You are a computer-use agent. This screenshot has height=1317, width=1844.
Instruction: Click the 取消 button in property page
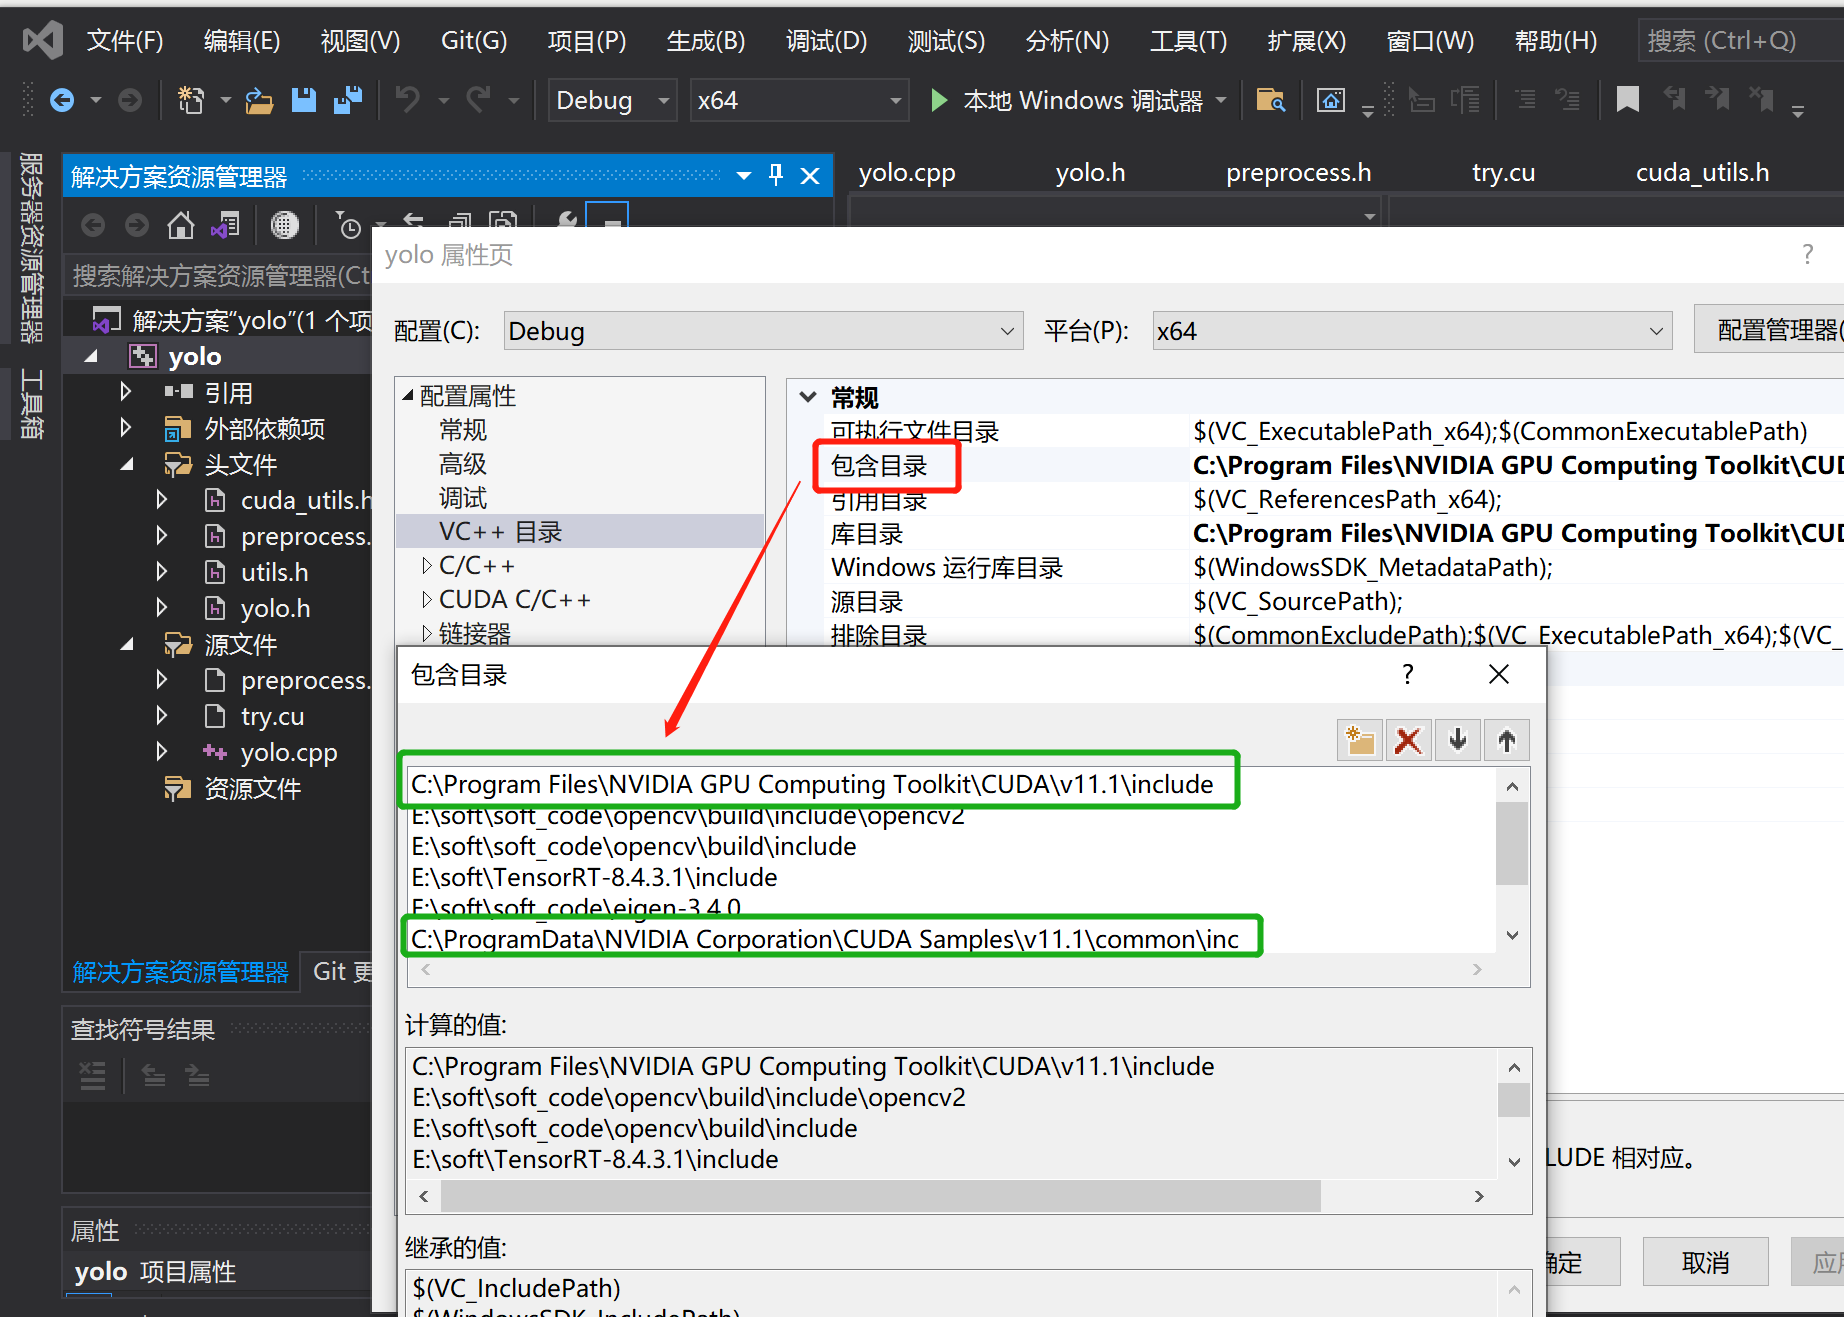pos(1705,1262)
